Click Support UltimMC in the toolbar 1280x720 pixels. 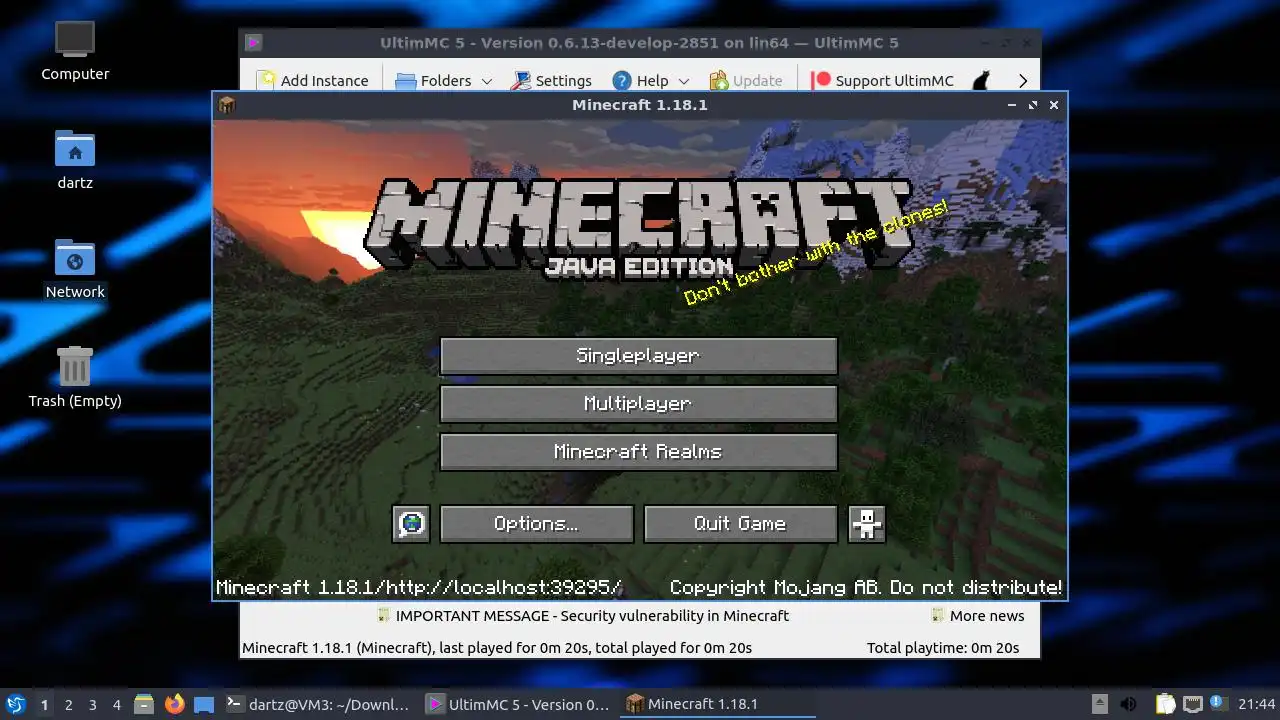point(883,80)
